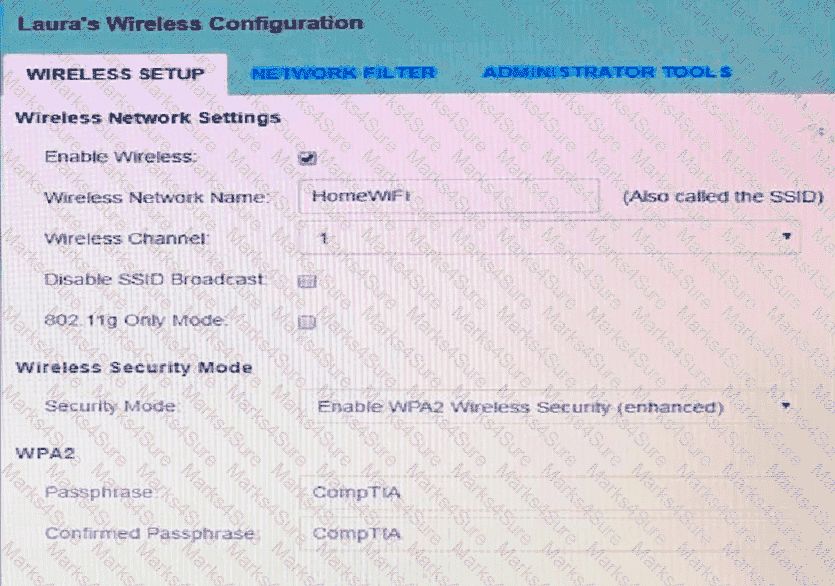
Task: Select the Wireless Setup tab
Action: tap(115, 74)
